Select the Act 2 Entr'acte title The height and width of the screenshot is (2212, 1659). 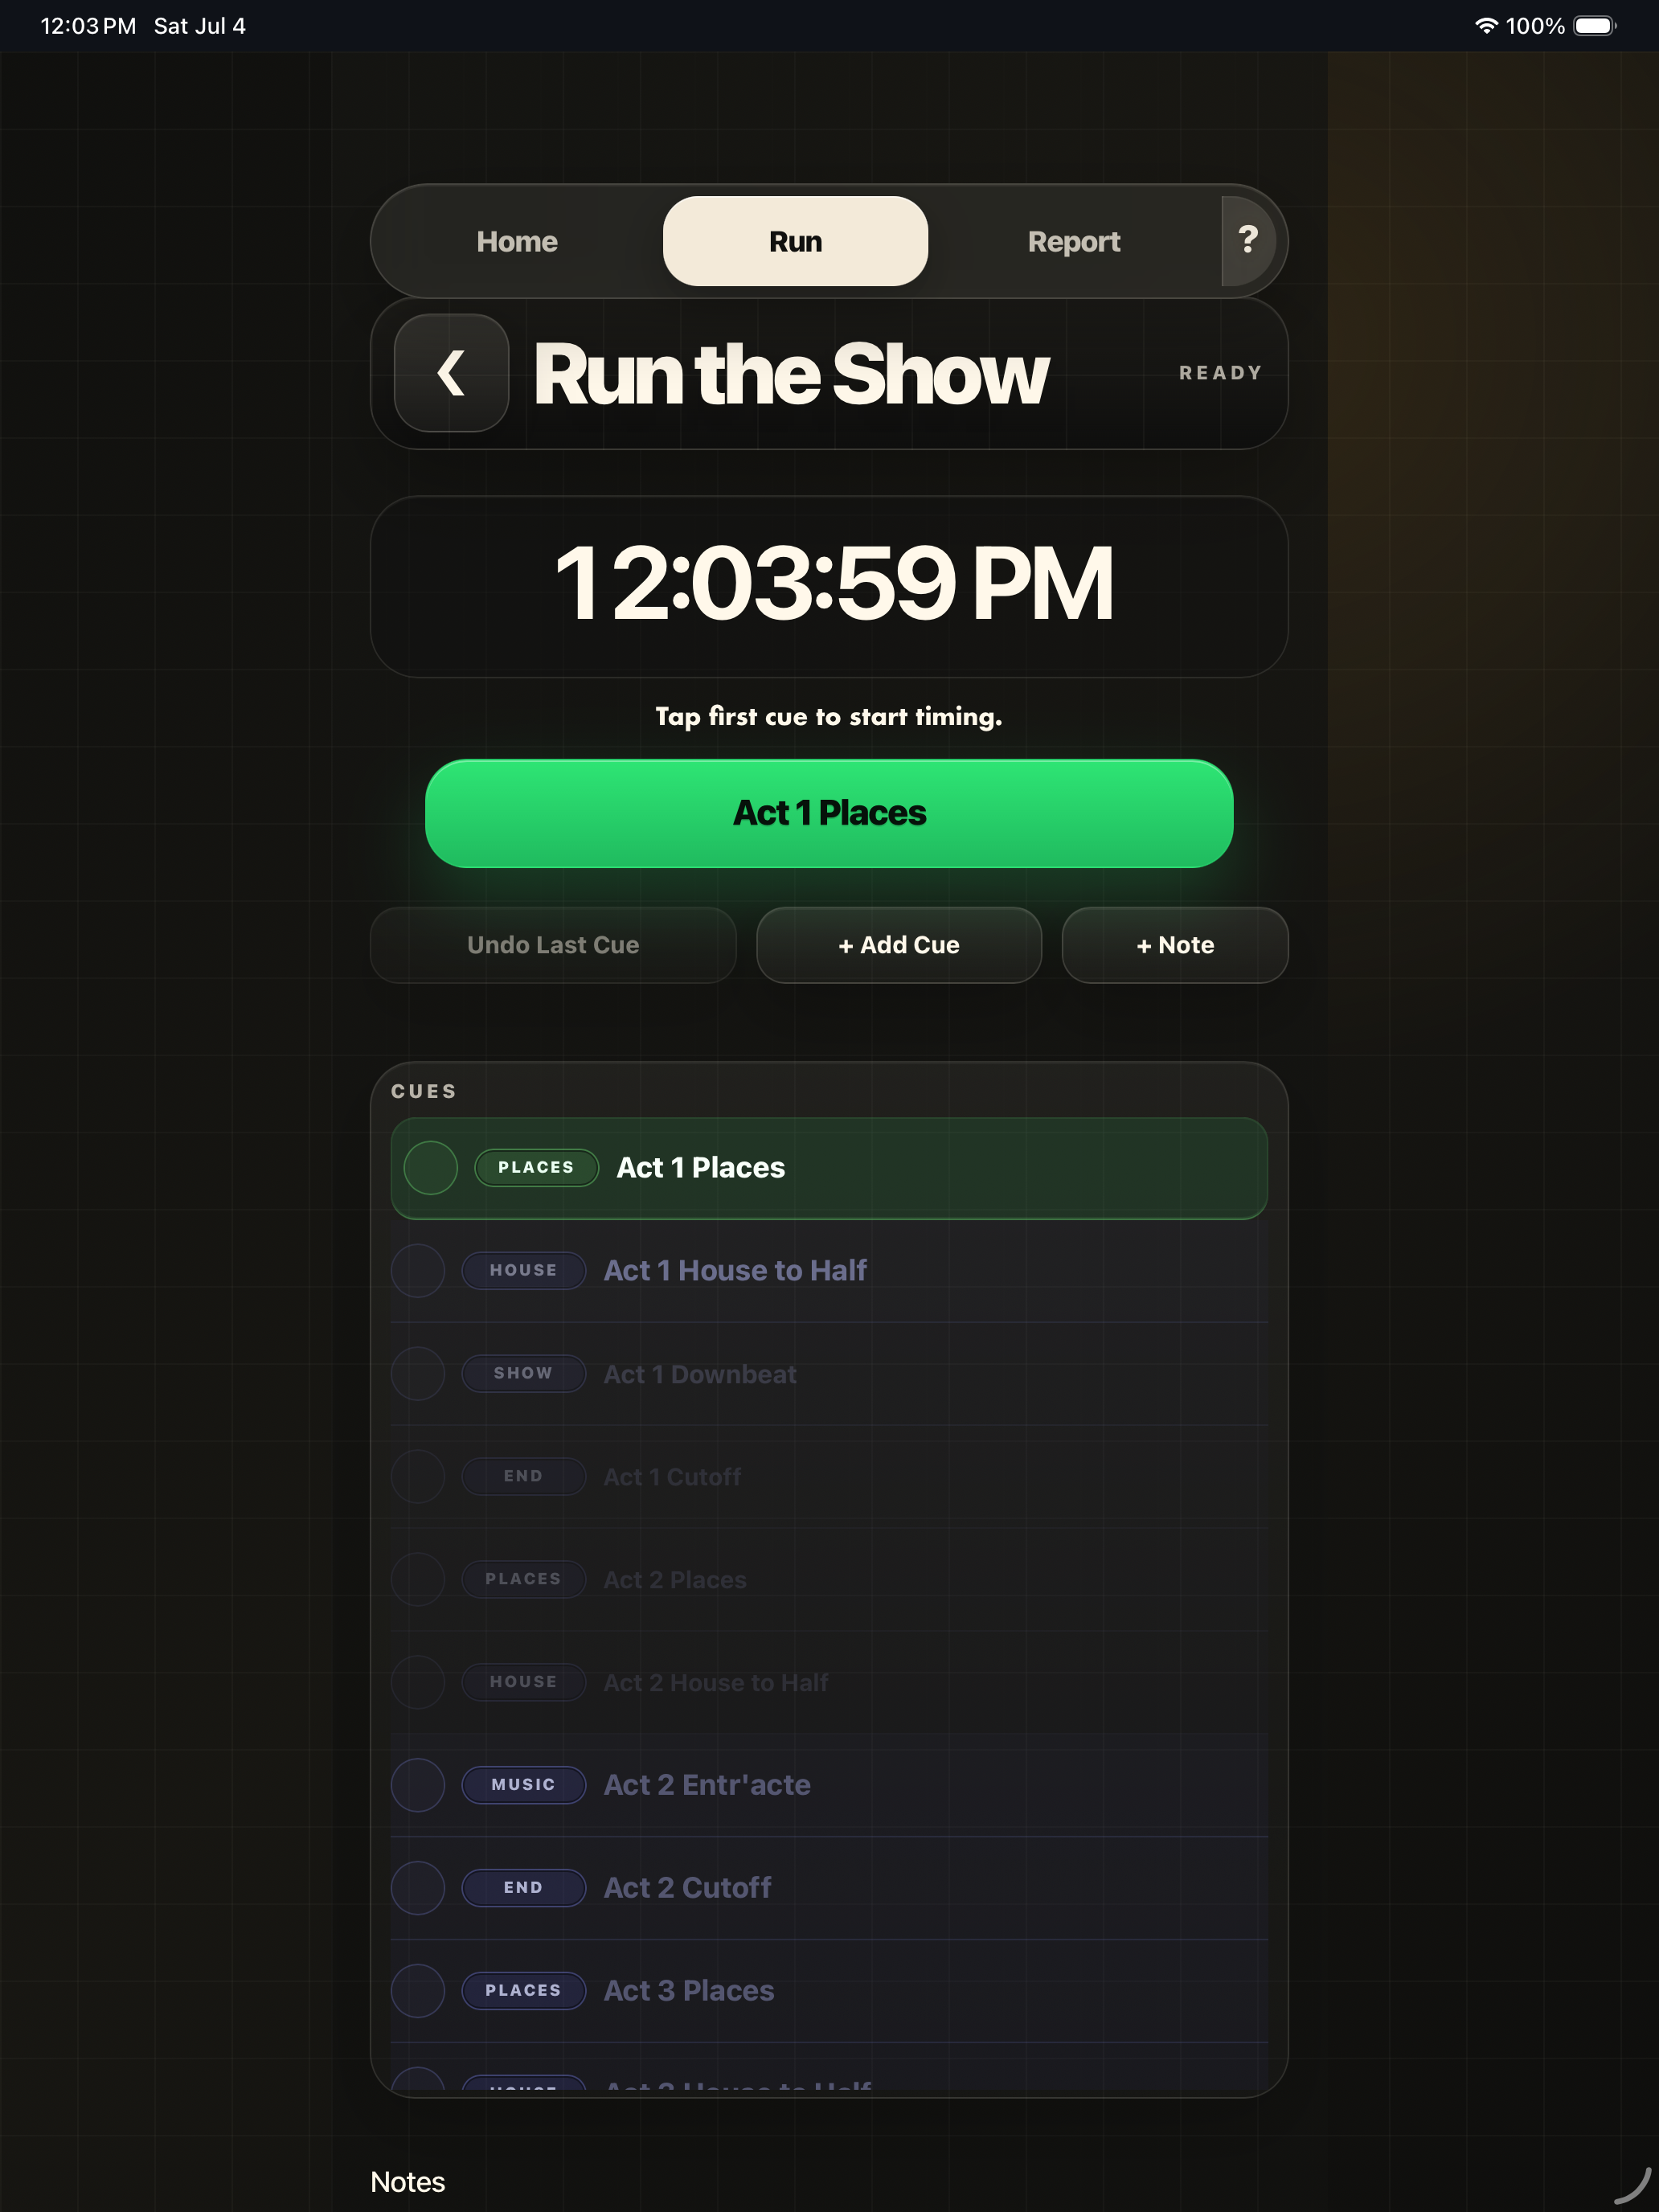click(x=707, y=1785)
